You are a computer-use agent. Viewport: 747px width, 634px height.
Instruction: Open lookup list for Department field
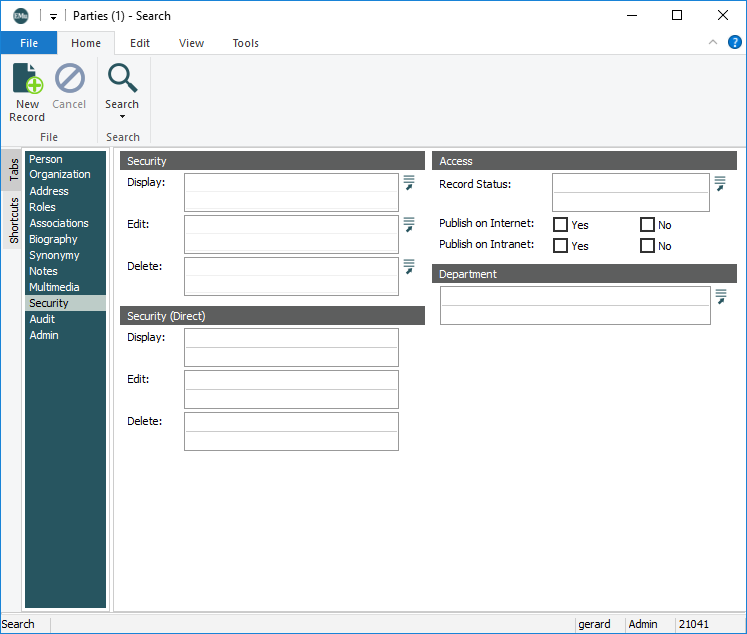coord(720,296)
